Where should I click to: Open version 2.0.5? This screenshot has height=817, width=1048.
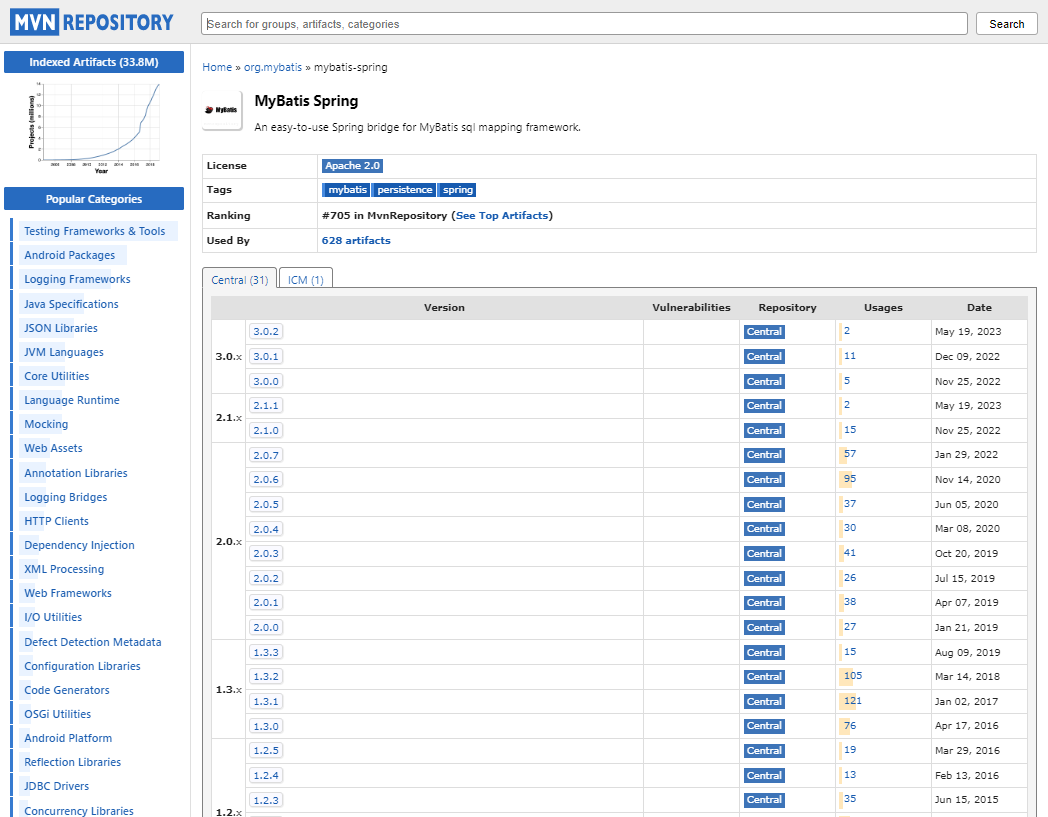coord(266,504)
